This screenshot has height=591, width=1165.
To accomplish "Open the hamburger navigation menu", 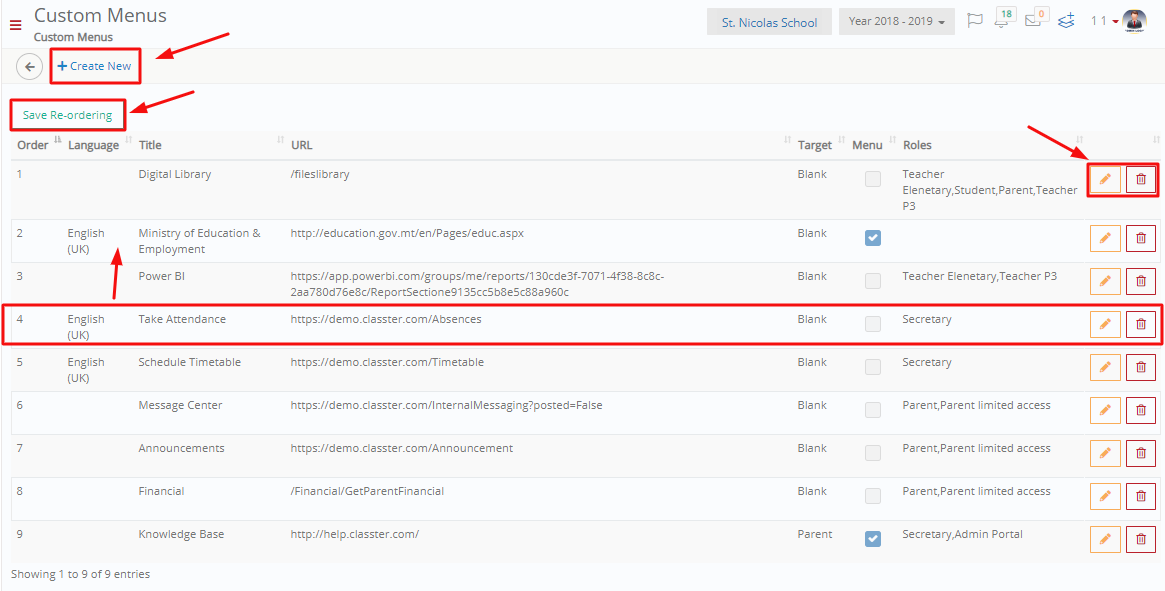I will (x=15, y=25).
